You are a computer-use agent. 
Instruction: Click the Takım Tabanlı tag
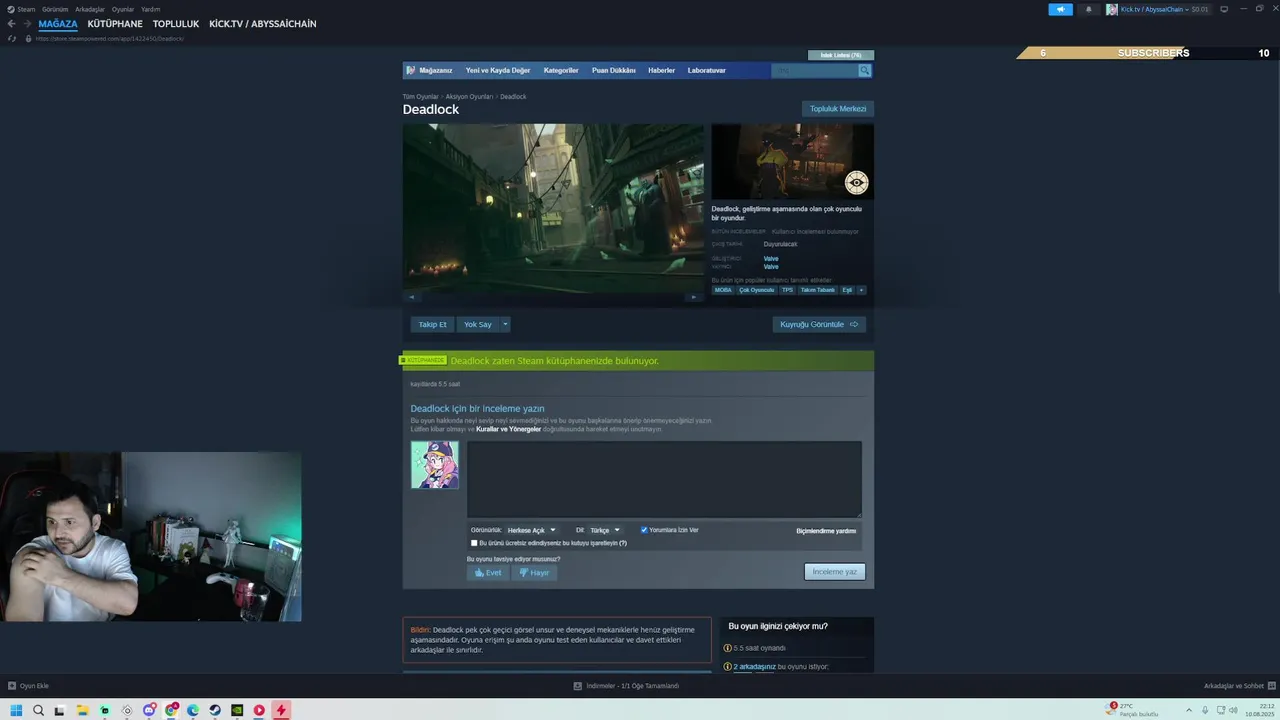818,290
